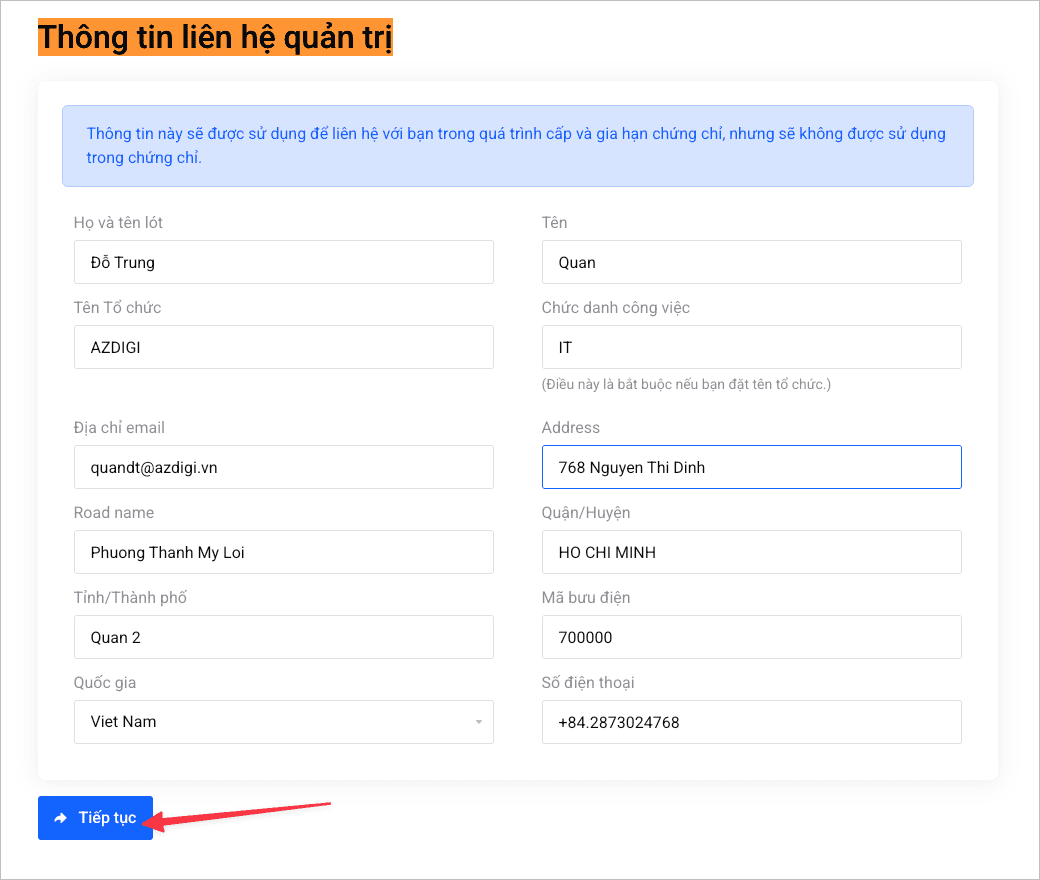
Task: Select the Tỉnh/Thành phố field
Action: [x=283, y=637]
